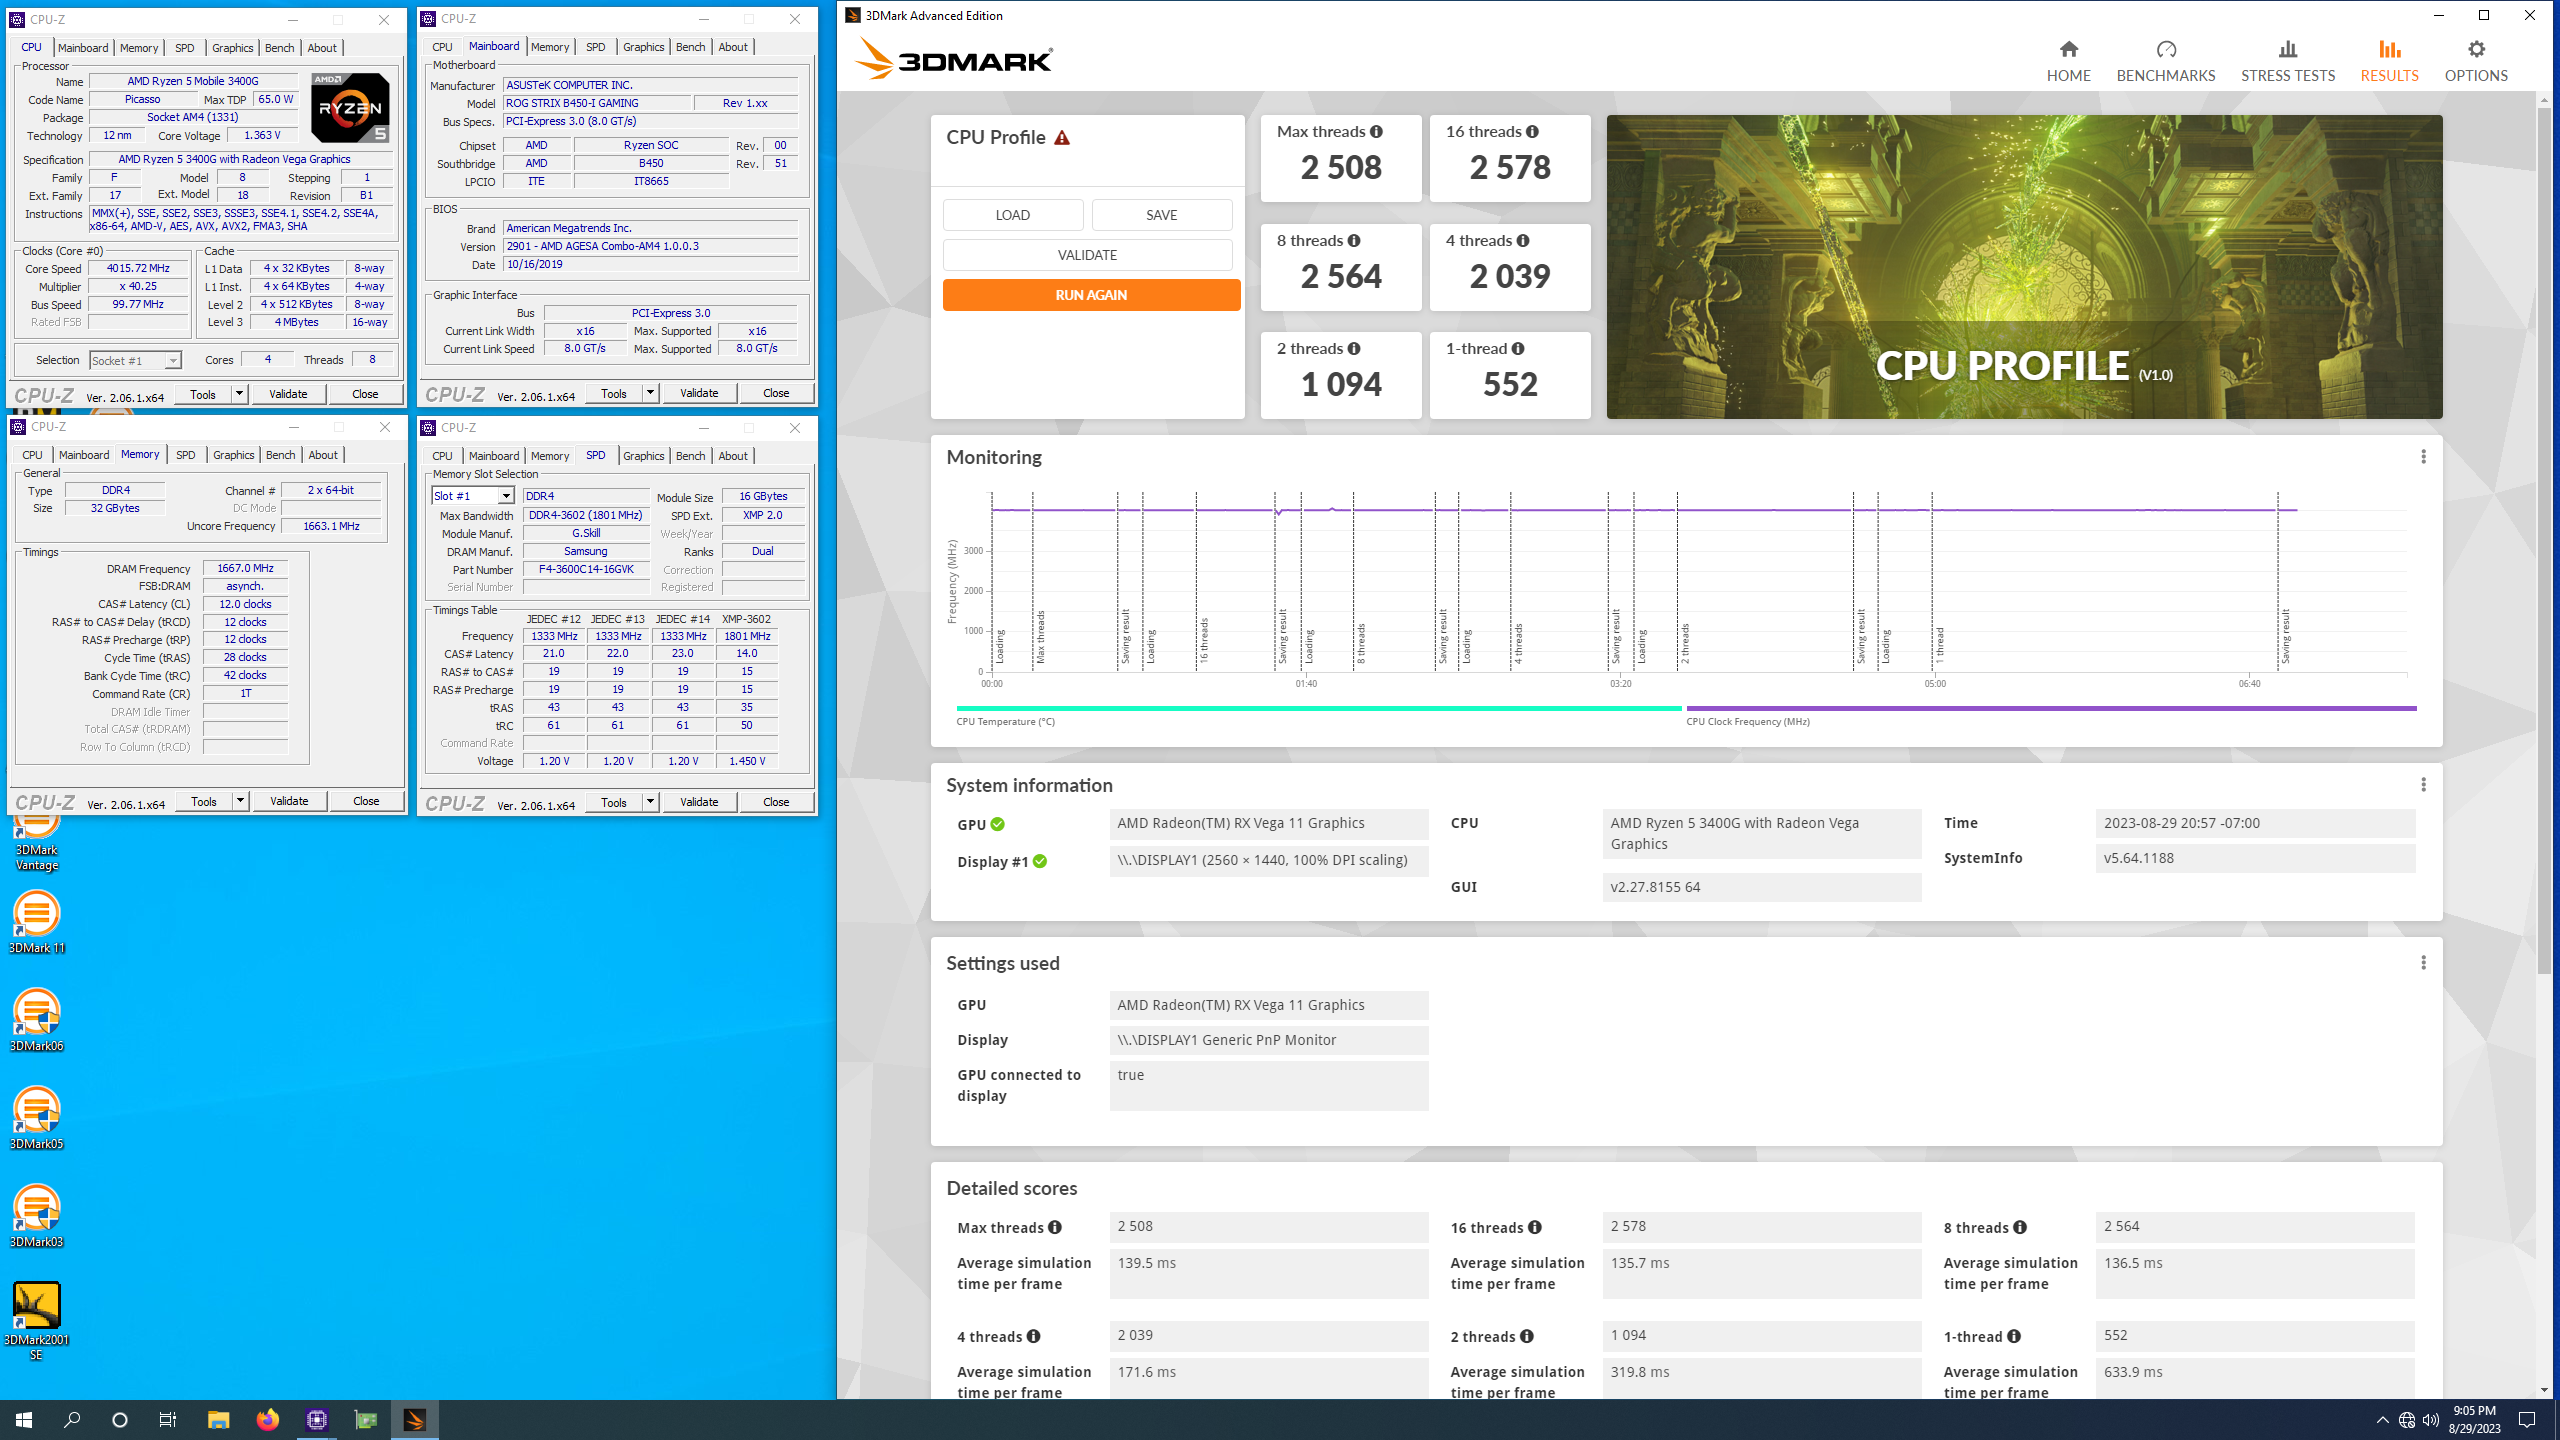Switch to the Bench tab in the CPU-Z CPU window
The image size is (2560, 1440).
point(279,48)
